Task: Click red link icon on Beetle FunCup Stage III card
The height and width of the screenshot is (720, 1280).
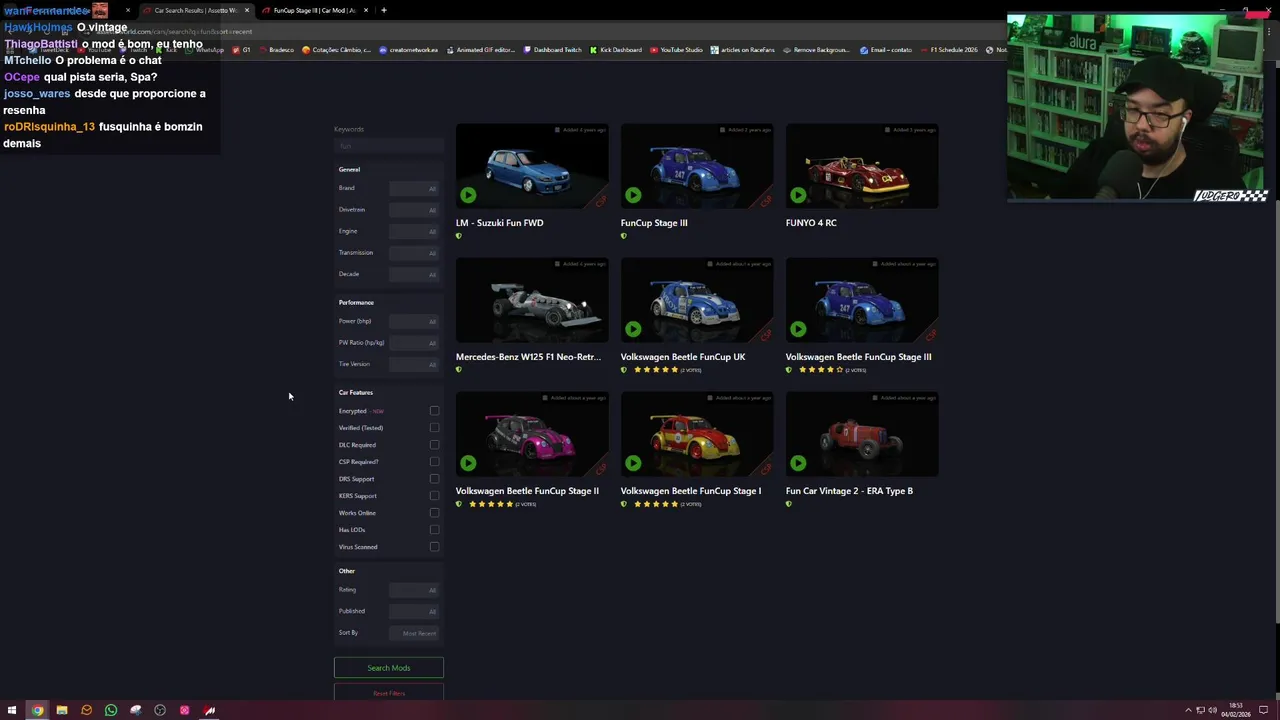Action: click(931, 335)
